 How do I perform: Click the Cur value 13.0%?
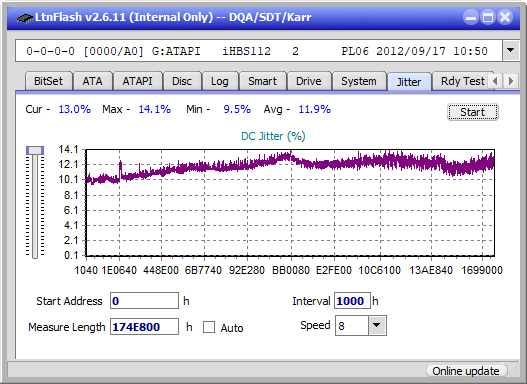pos(75,109)
